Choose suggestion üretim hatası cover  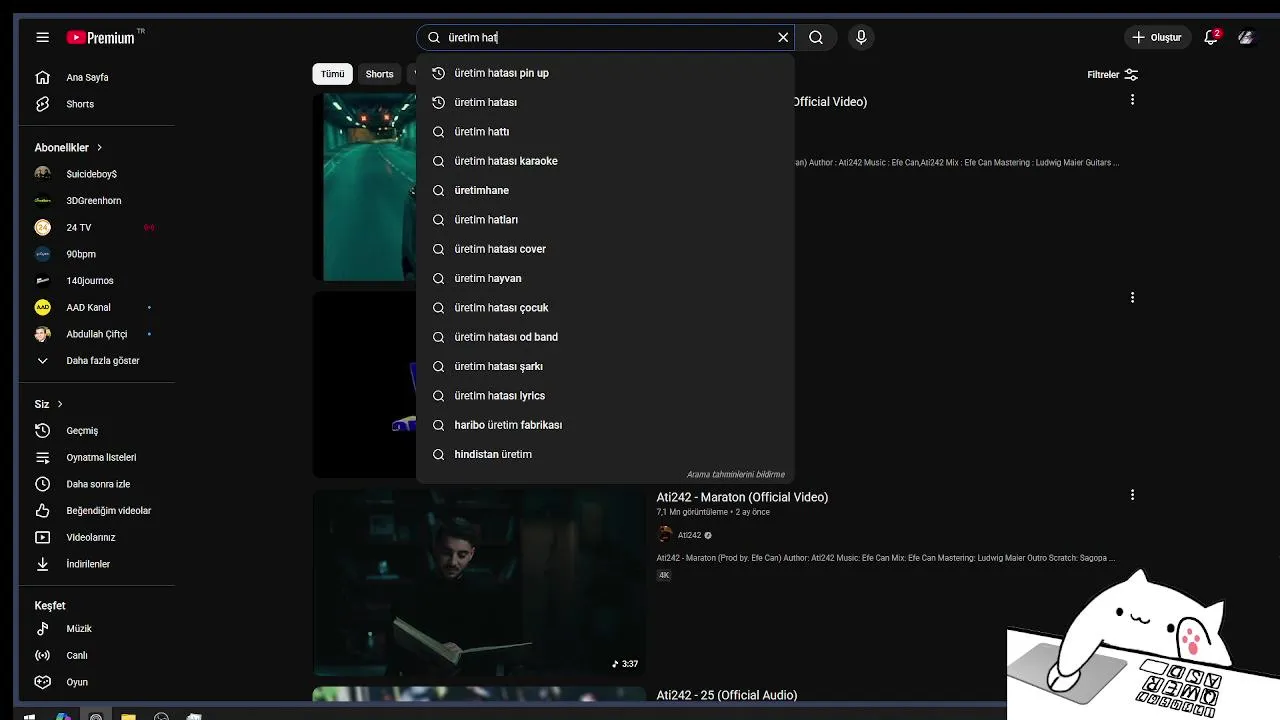pyautogui.click(x=605, y=249)
